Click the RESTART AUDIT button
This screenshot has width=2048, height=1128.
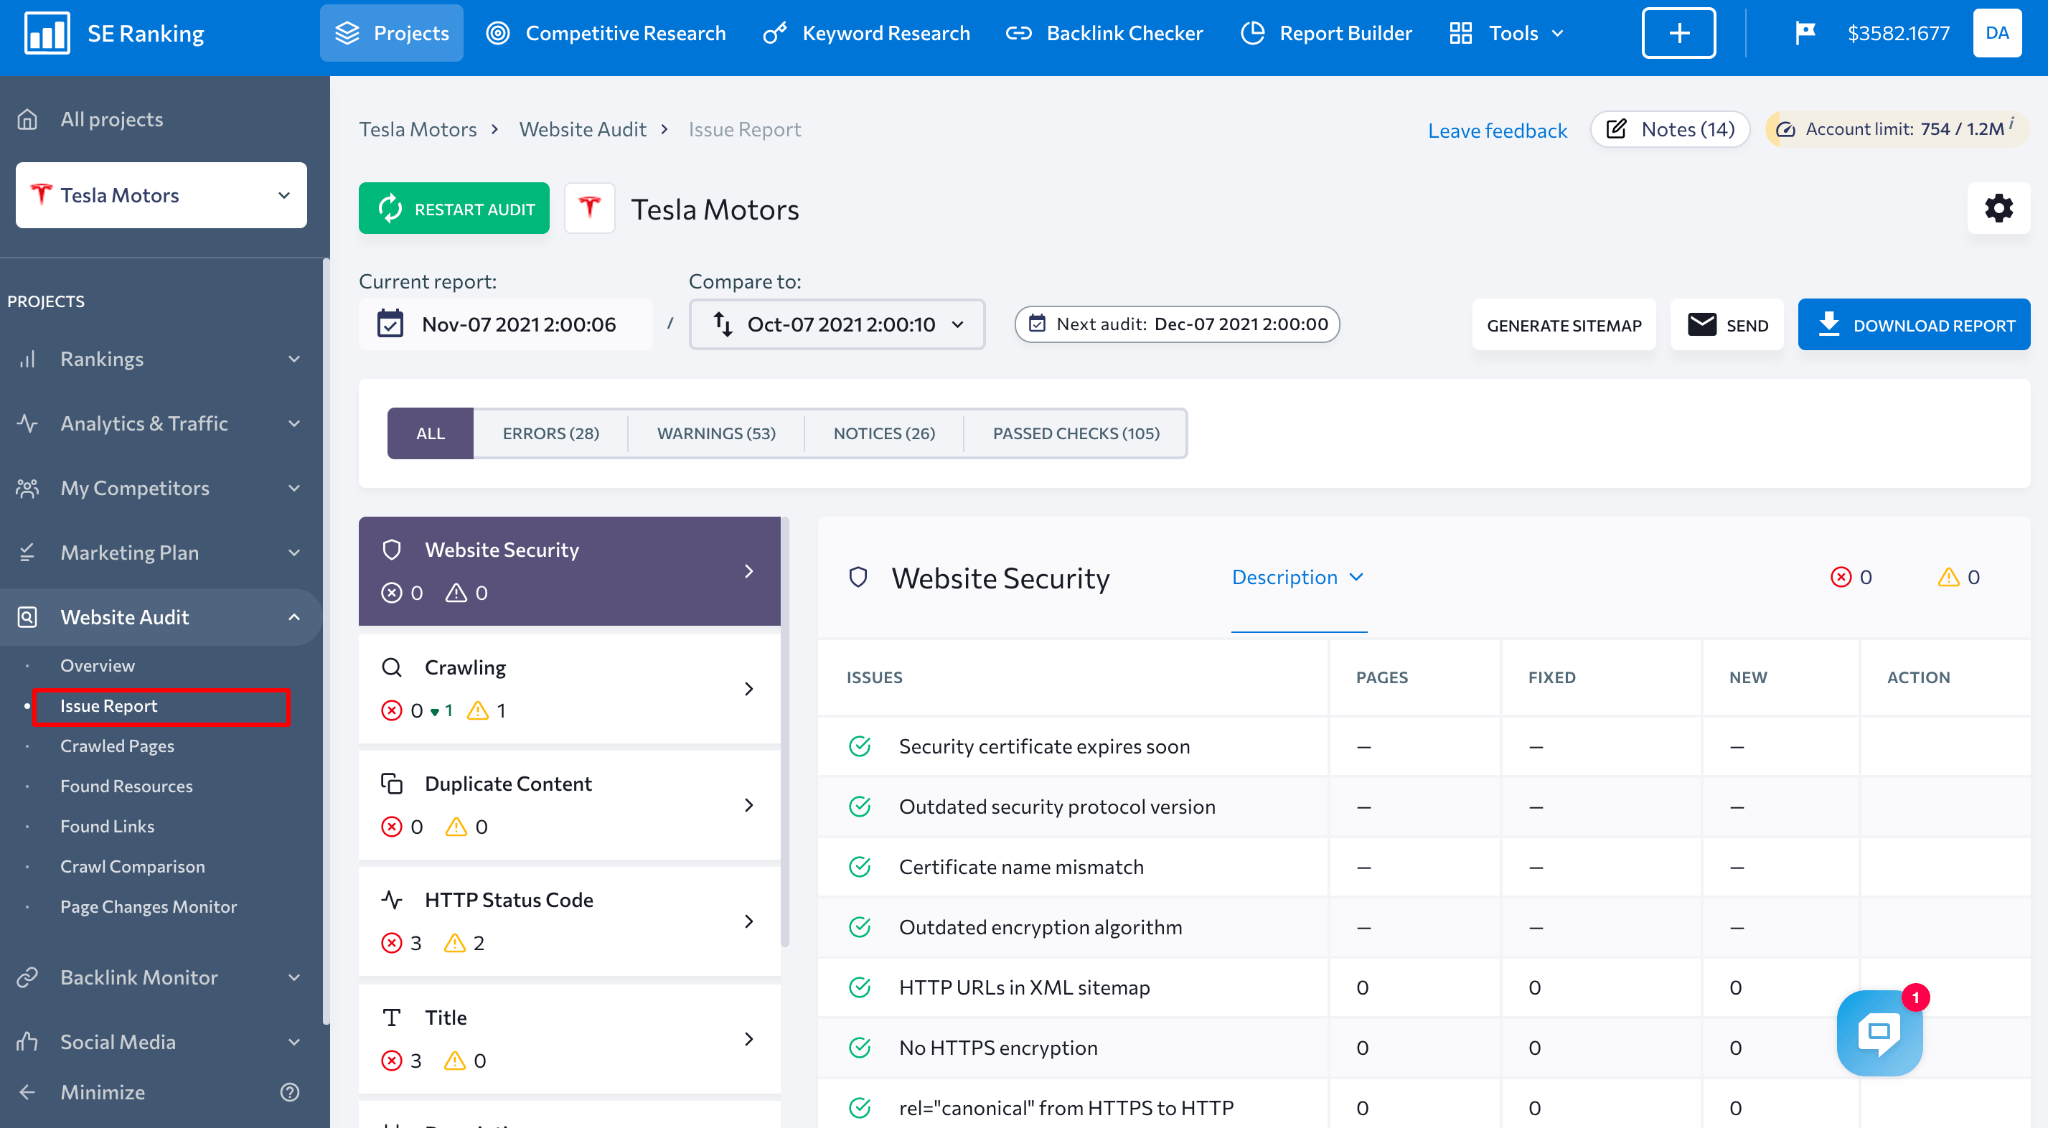(x=454, y=208)
